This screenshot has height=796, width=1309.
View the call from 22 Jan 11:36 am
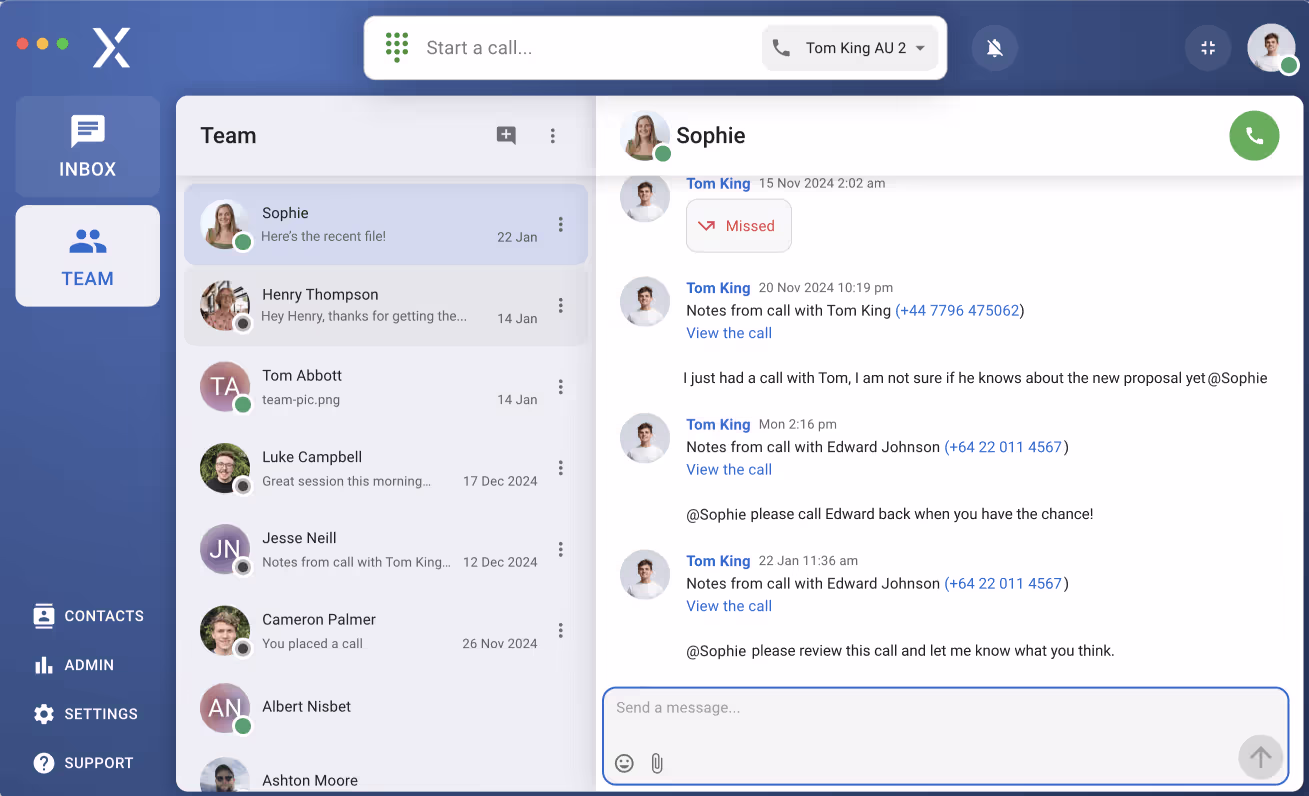[x=729, y=606]
